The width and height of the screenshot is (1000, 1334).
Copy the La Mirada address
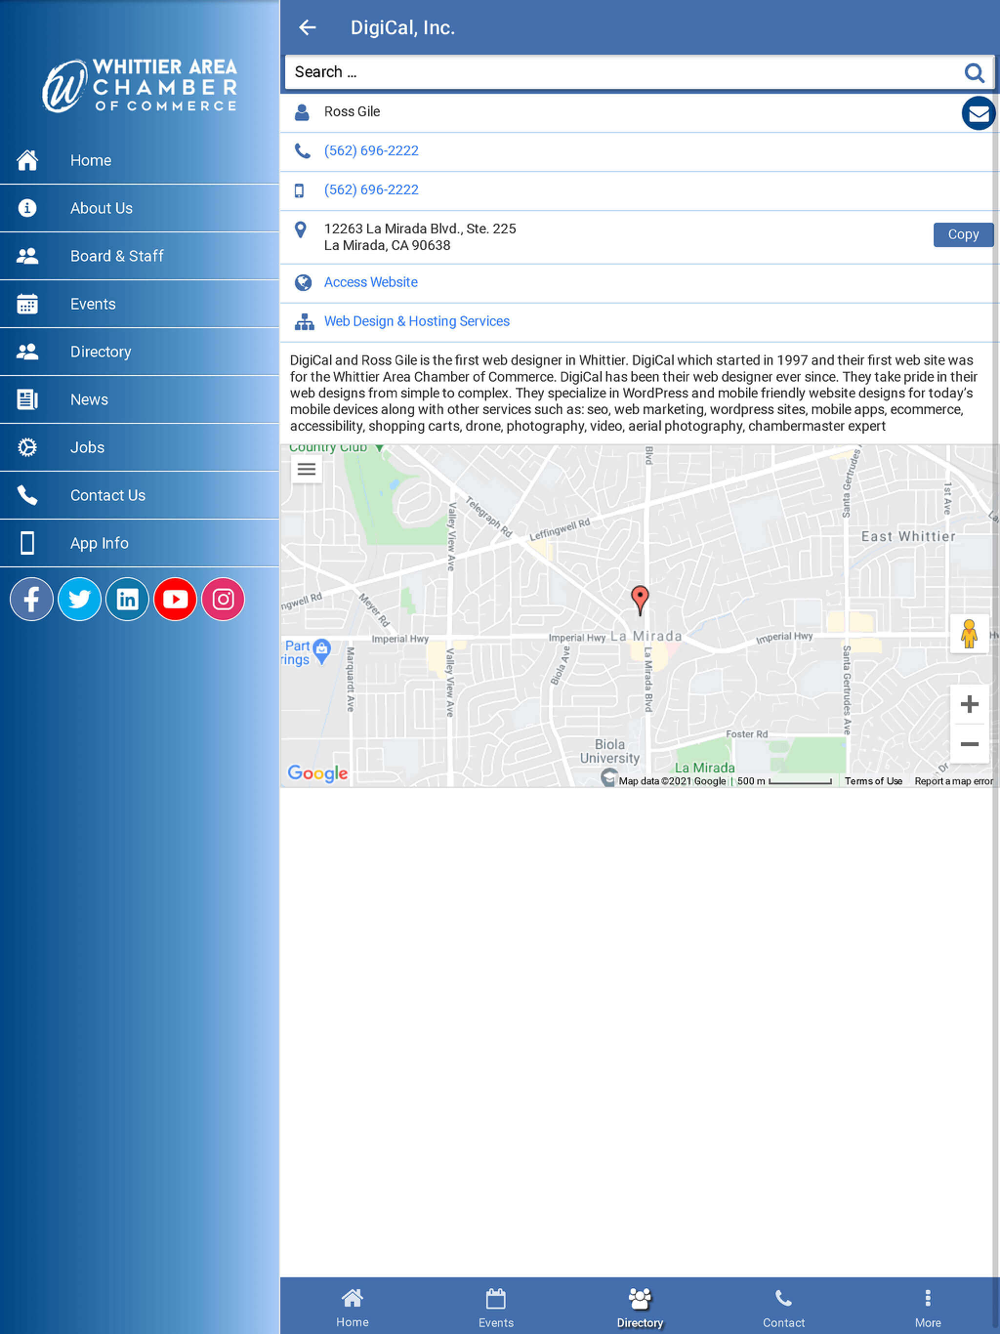coord(963,234)
